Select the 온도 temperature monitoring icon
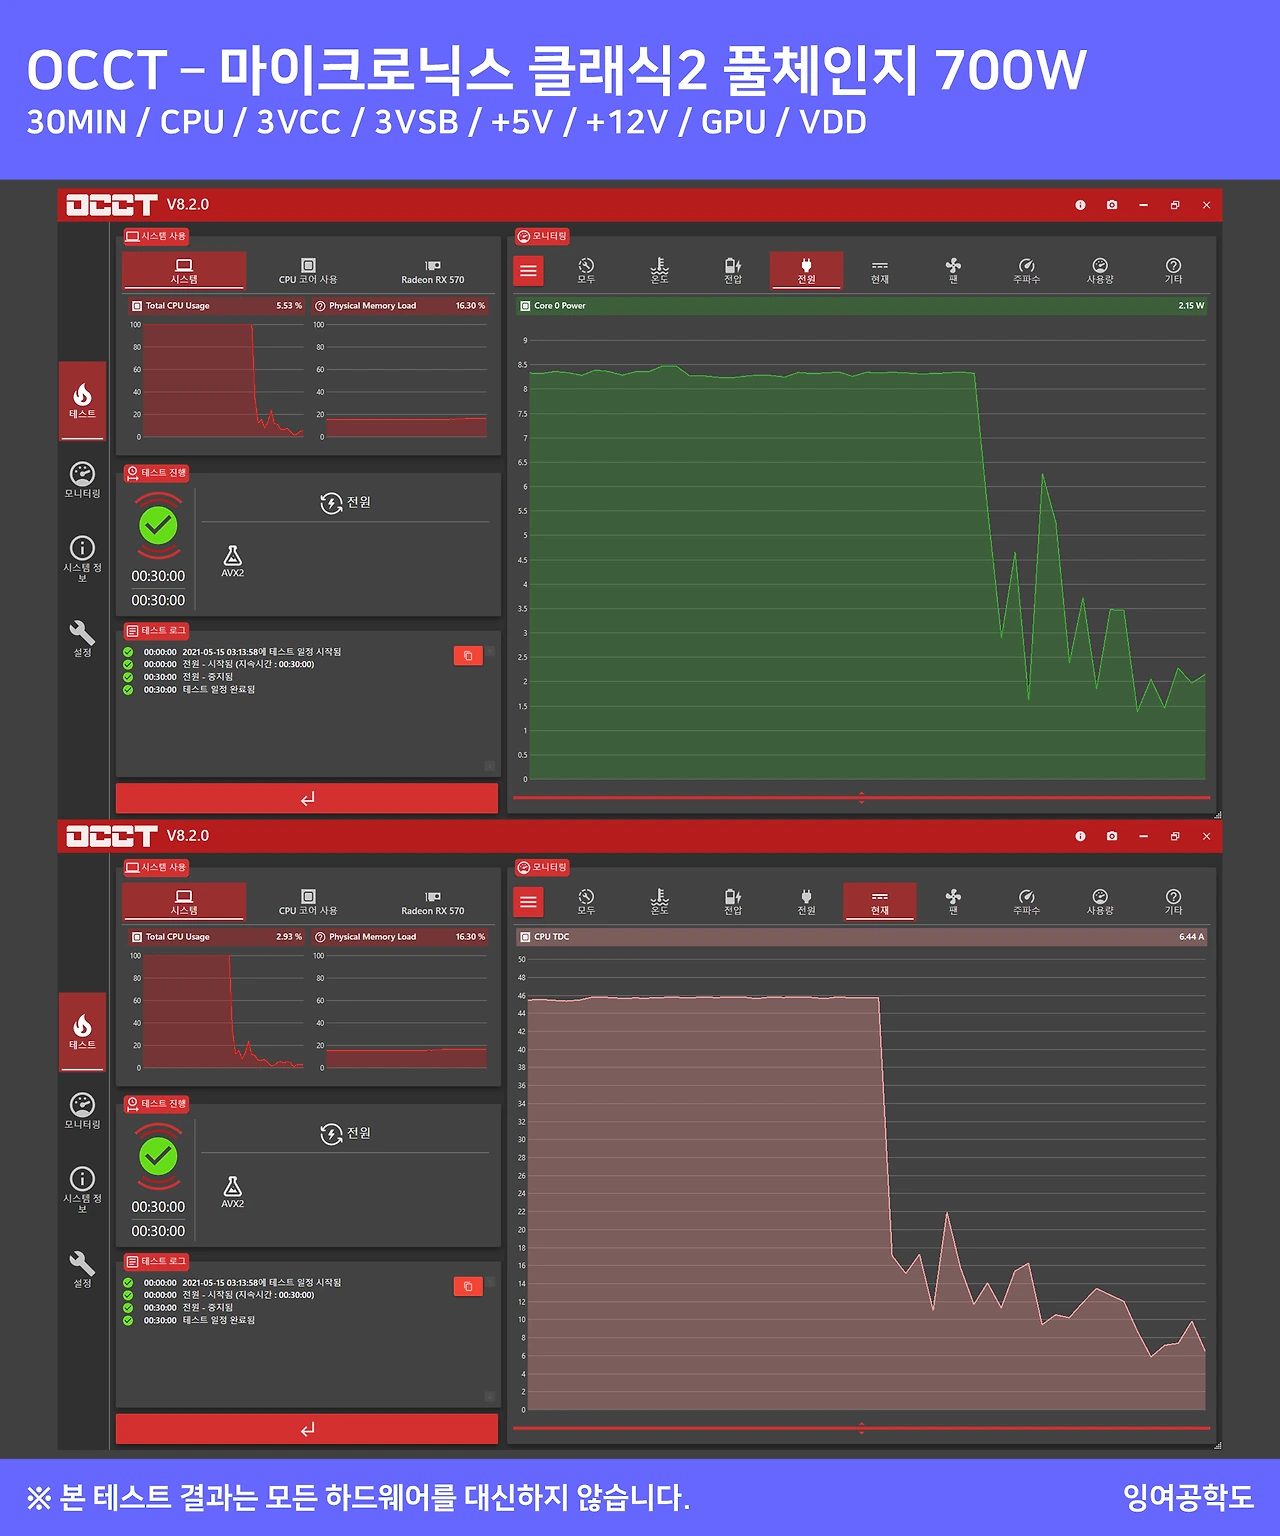Viewport: 1280px width, 1536px height. [660, 270]
